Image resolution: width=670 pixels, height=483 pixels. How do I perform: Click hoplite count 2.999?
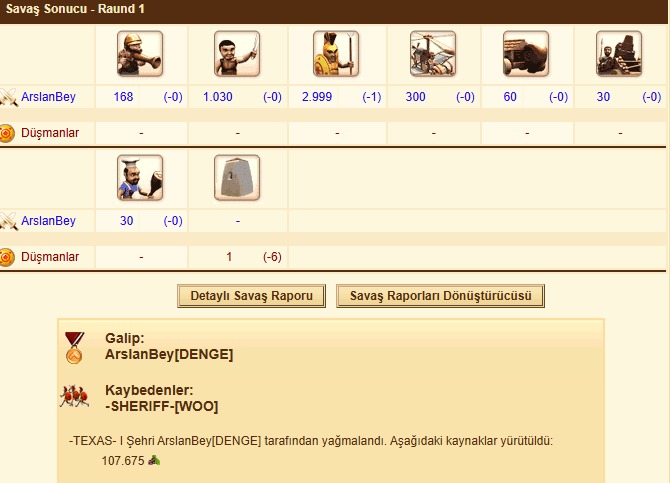(x=317, y=97)
